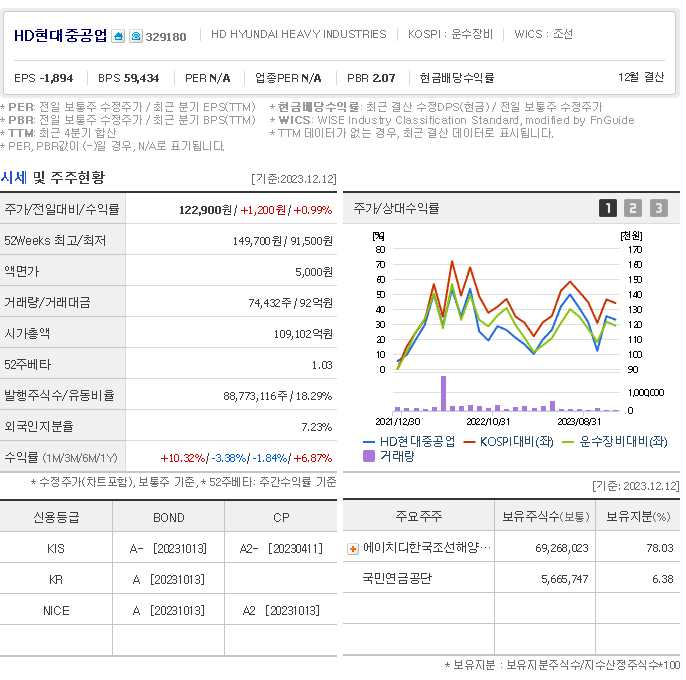
Task: Click the 6.38 ownership percentage
Action: 663,579
